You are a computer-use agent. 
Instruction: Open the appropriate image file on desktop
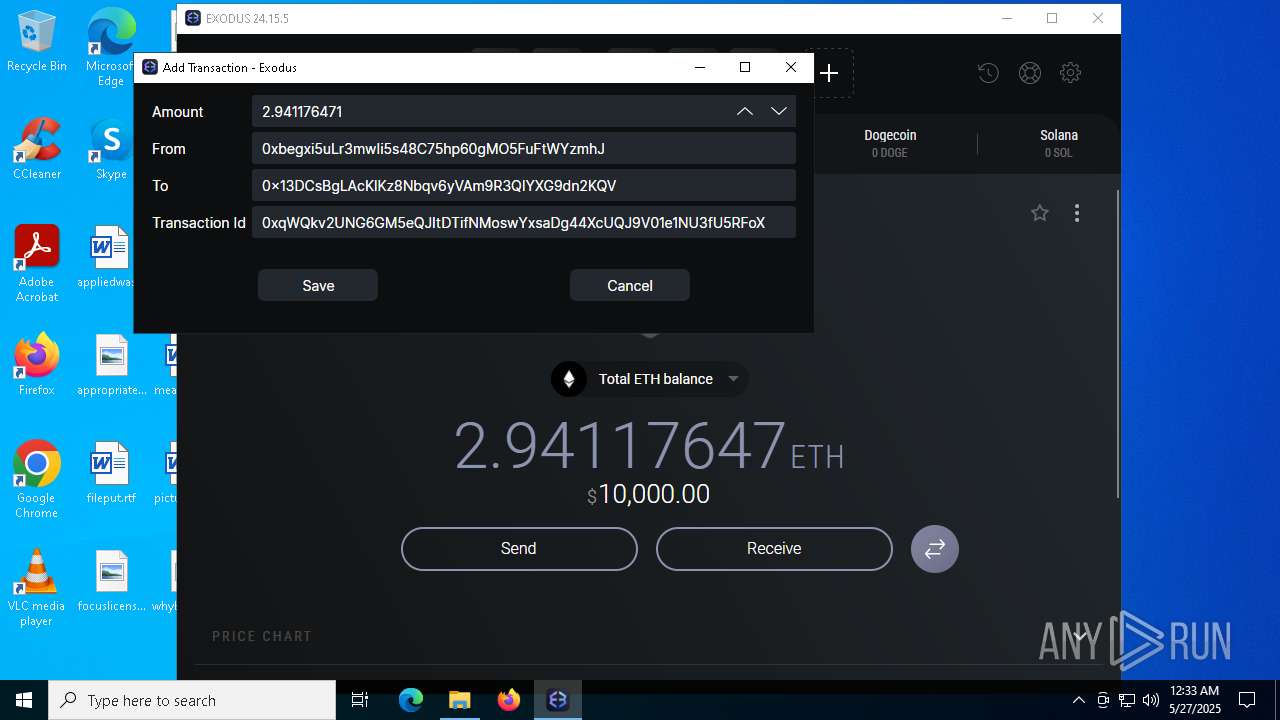(x=111, y=365)
